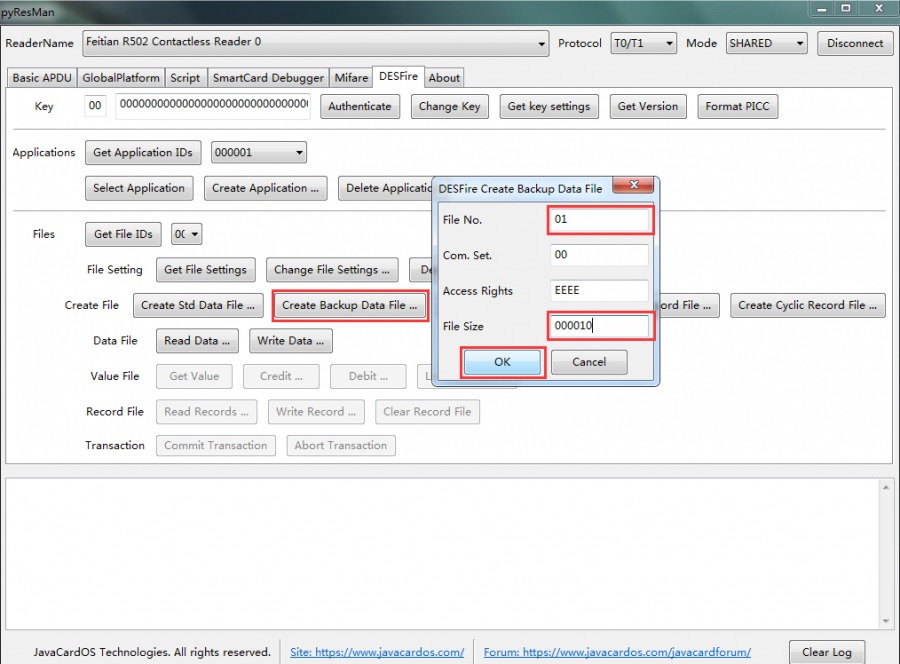
Task: Click the File Size input field
Action: coord(599,326)
